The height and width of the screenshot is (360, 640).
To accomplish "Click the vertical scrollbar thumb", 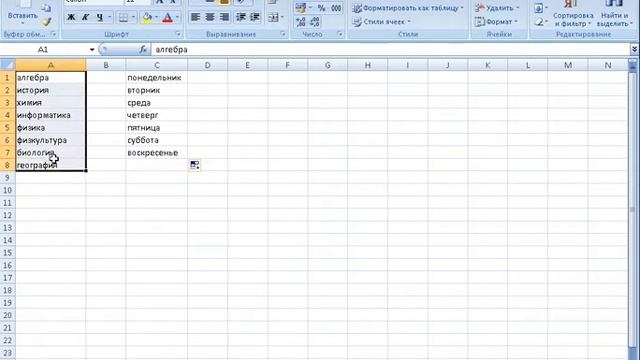I will tap(633, 209).
